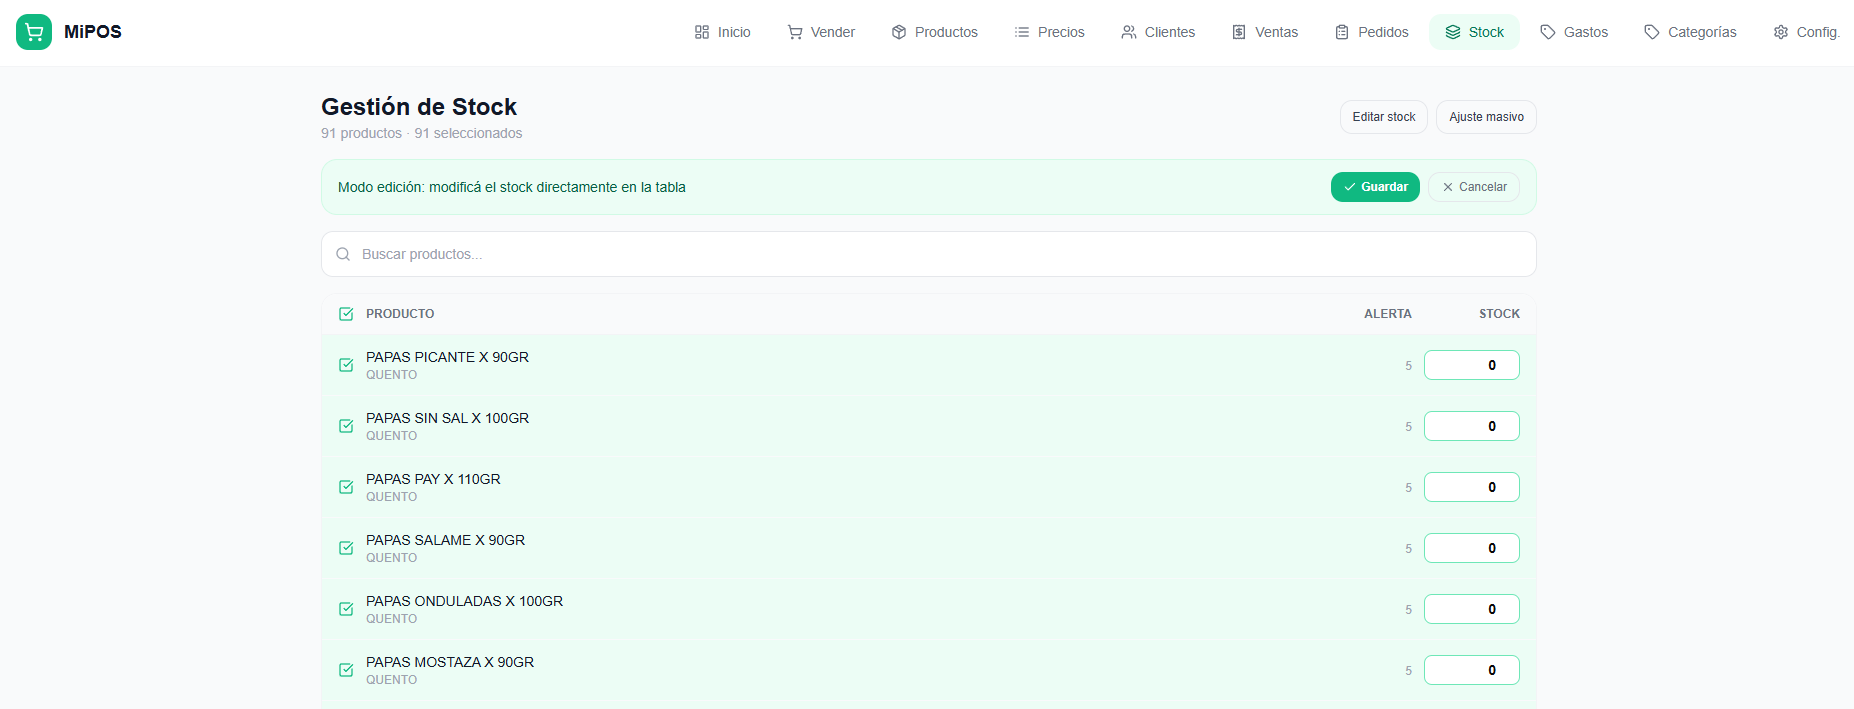This screenshot has width=1854, height=709.
Task: Select product name PAPAS ONDULADAS X 100GR
Action: [464, 601]
